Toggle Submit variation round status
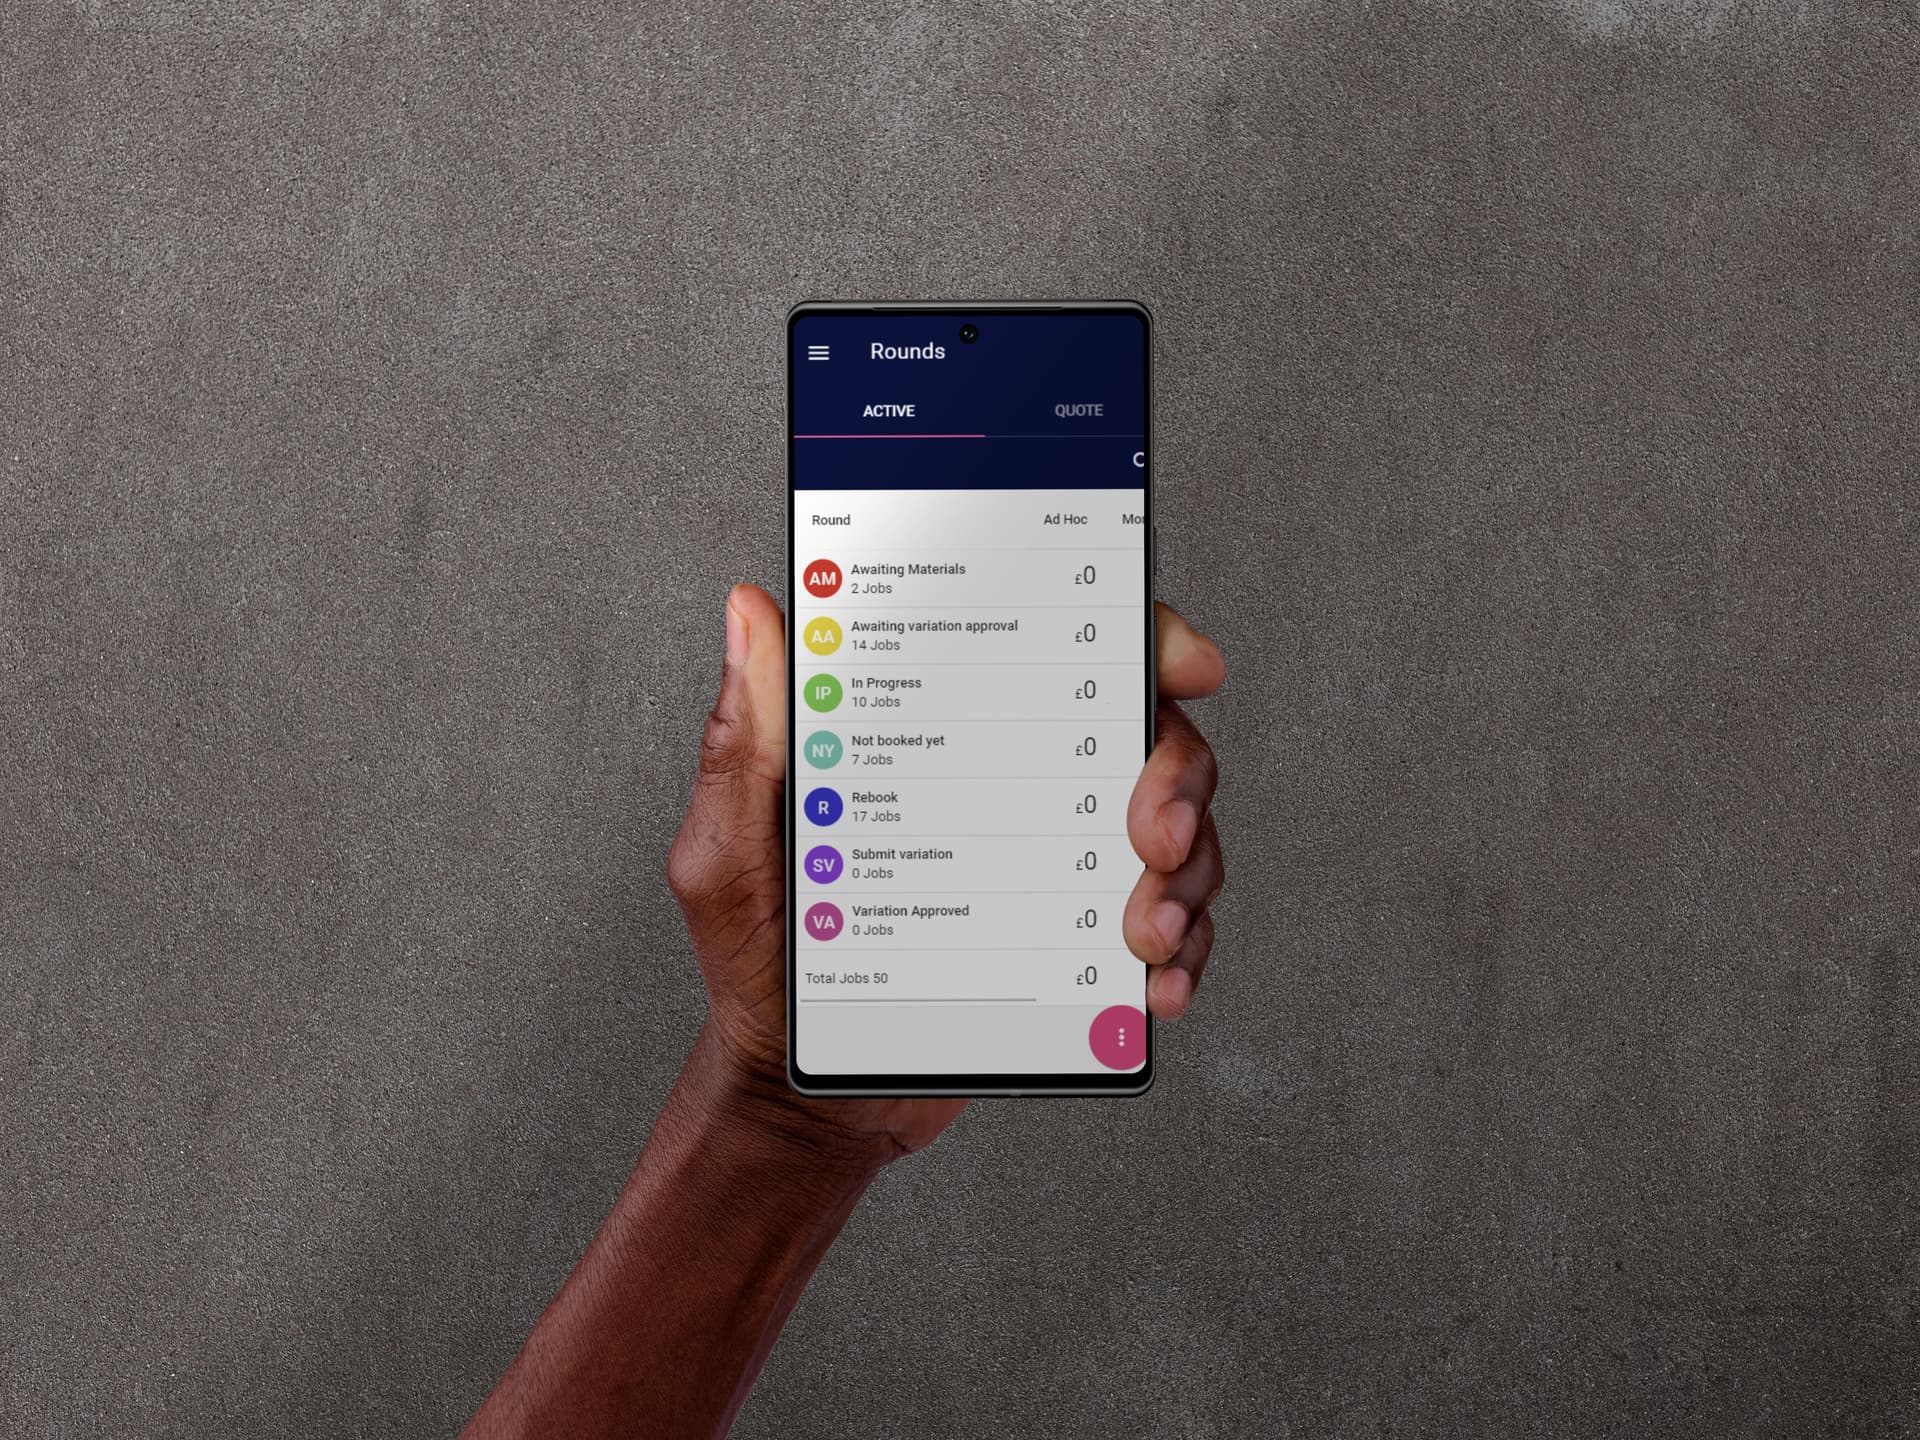 pyautogui.click(x=821, y=862)
